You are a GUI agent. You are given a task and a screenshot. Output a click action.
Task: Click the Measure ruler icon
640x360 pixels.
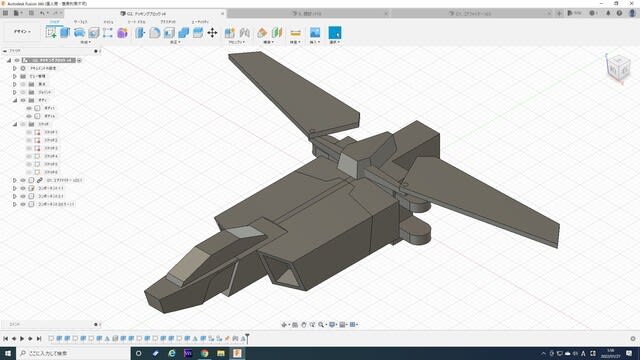pos(296,33)
